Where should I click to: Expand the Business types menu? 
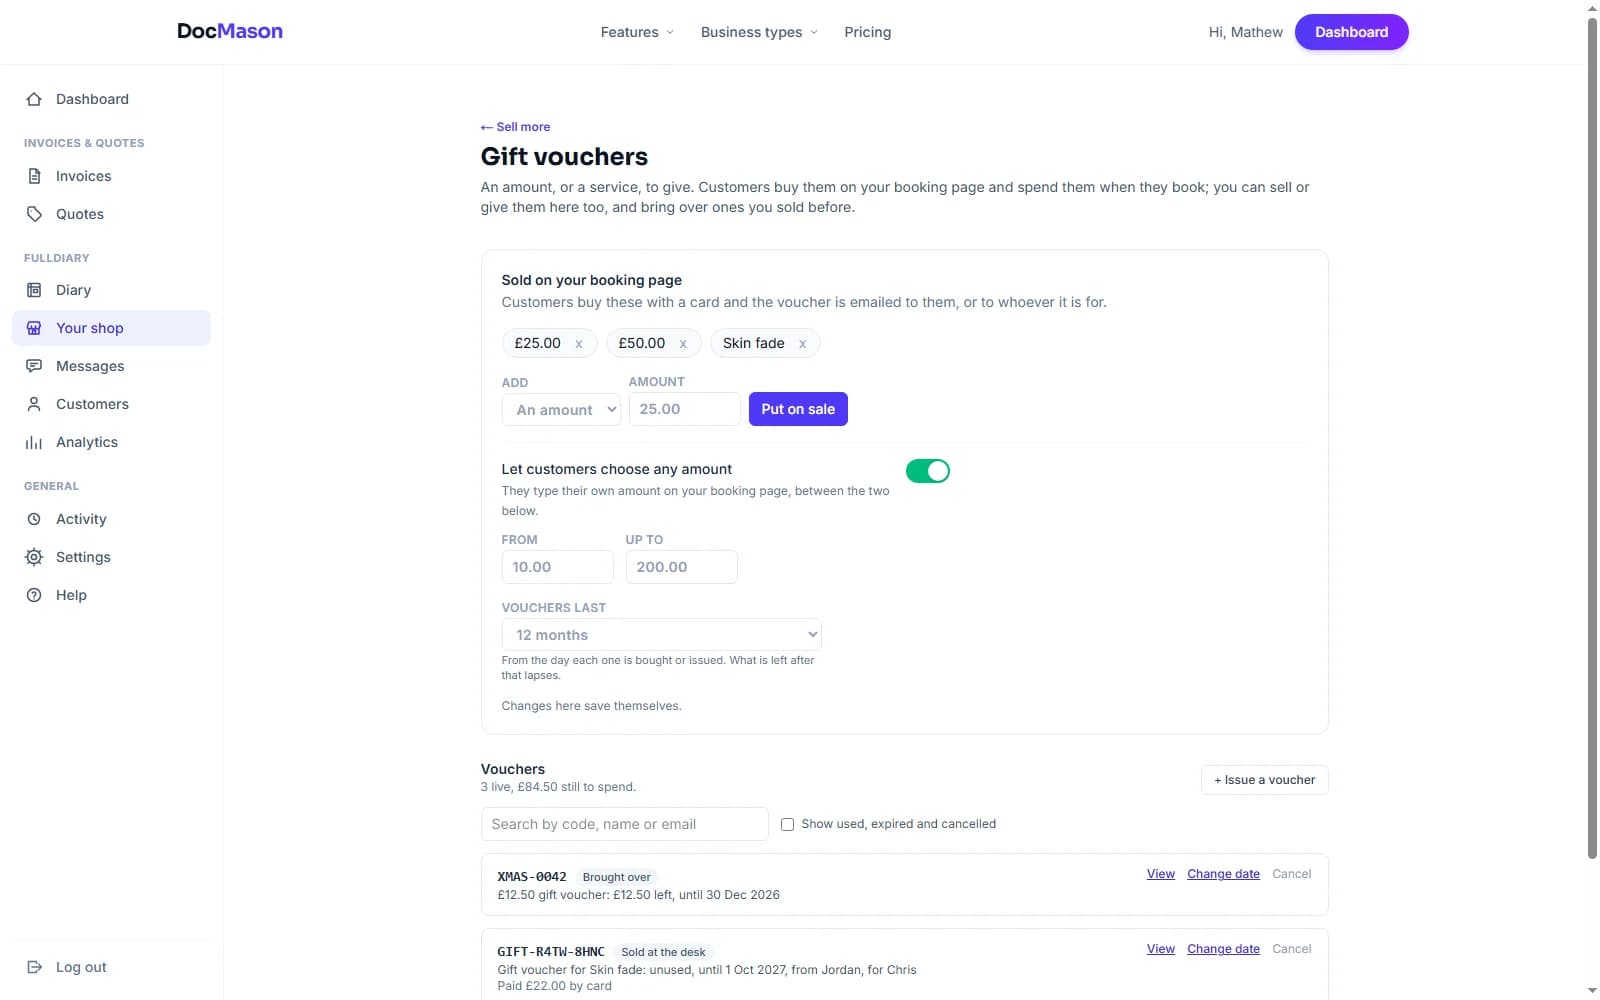(759, 32)
